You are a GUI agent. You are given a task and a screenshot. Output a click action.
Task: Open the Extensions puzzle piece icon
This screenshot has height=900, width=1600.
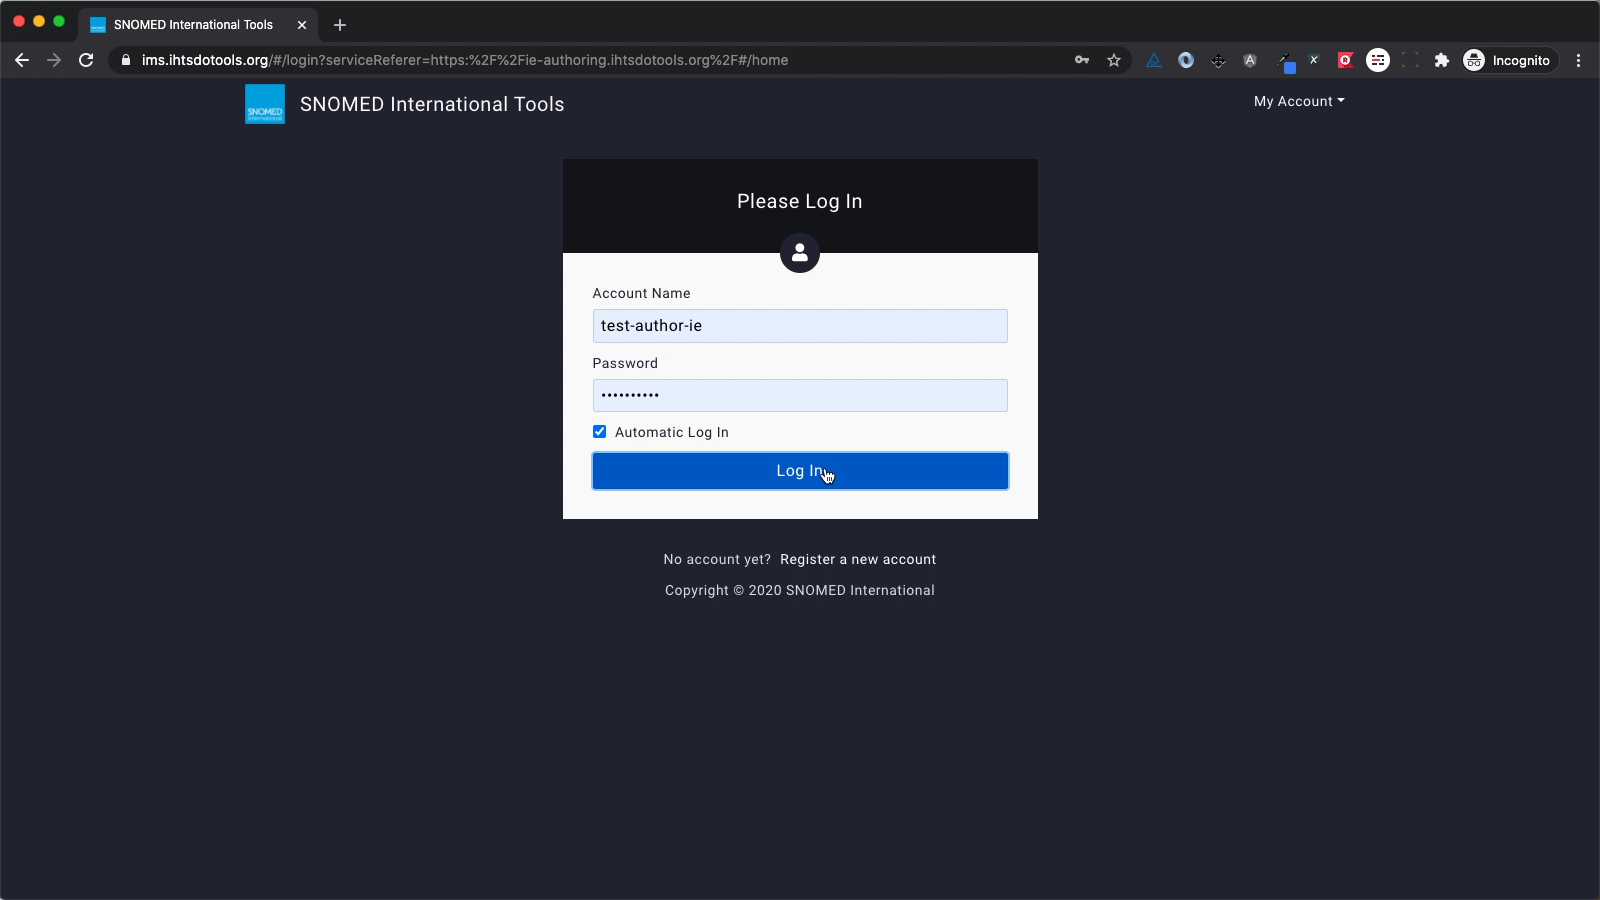coord(1442,60)
